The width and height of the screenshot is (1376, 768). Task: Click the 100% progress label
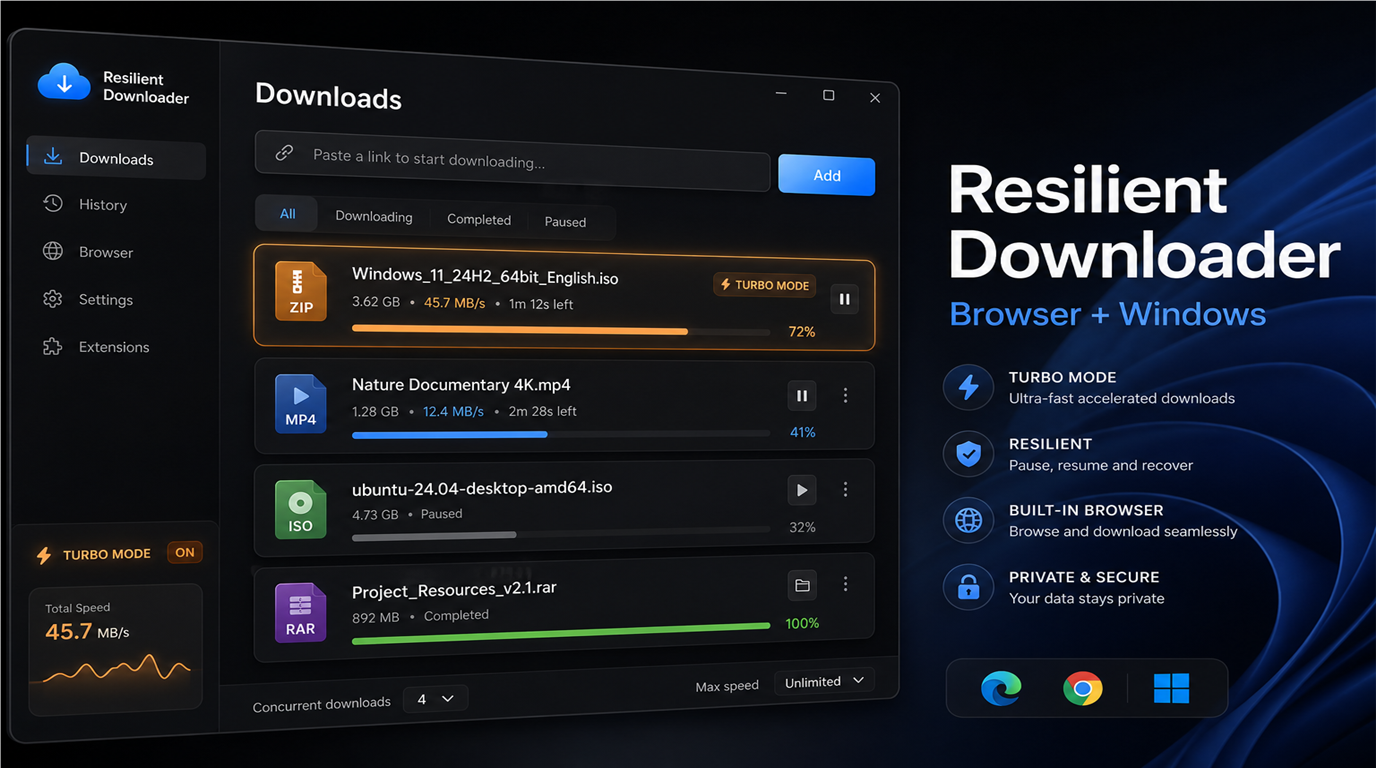point(802,623)
